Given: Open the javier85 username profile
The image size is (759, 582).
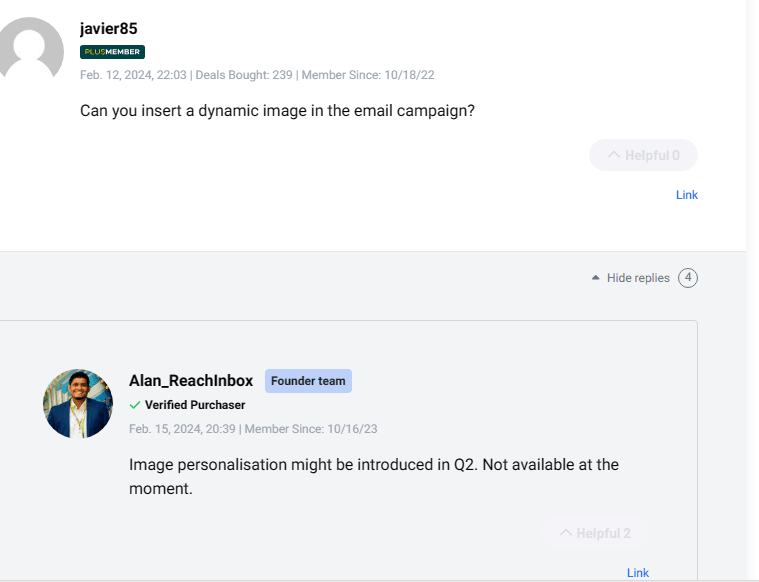Looking at the screenshot, I should (109, 29).
